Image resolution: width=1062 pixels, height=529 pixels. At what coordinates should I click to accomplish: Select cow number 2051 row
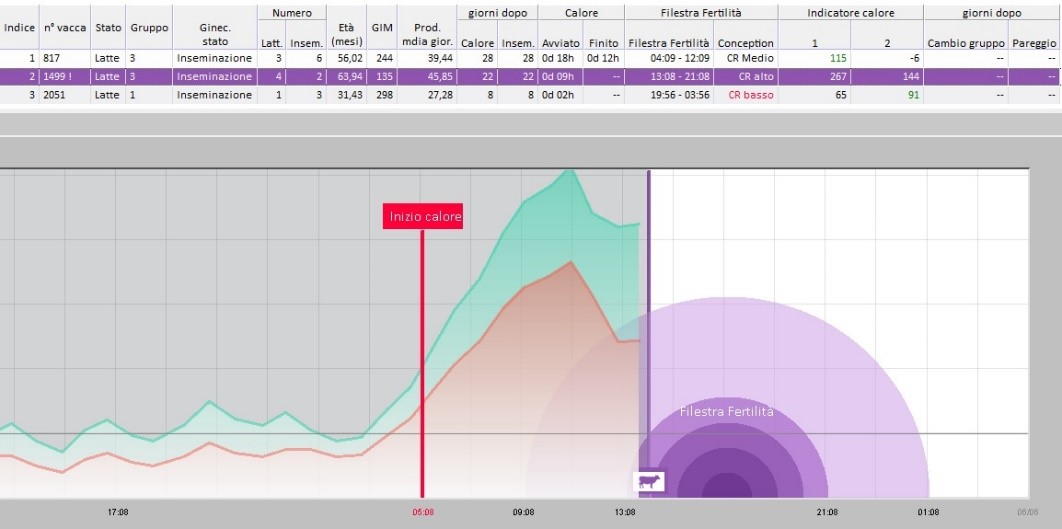click(x=530, y=95)
